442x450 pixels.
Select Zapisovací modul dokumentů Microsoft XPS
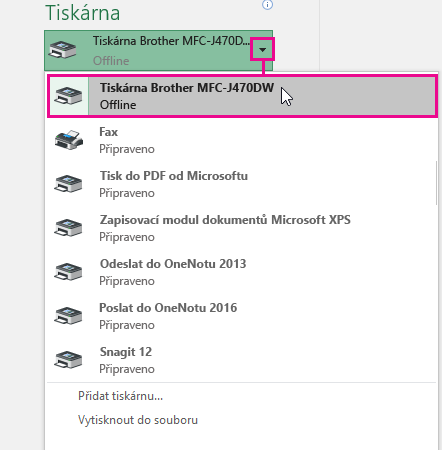tap(241, 228)
